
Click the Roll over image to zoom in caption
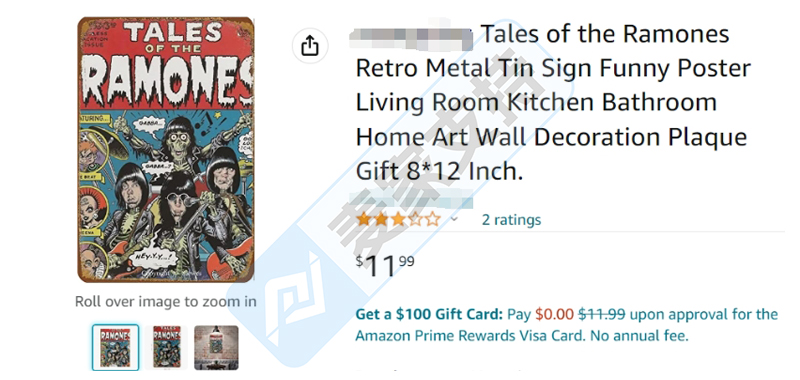[166, 301]
